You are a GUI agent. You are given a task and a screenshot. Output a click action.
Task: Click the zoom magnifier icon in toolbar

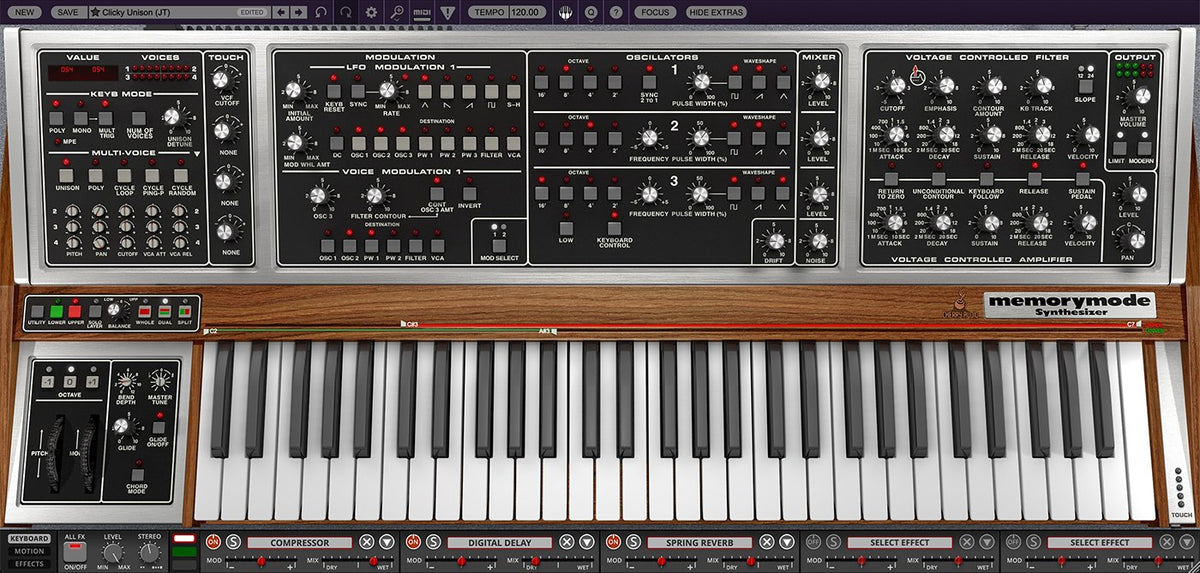(x=397, y=12)
